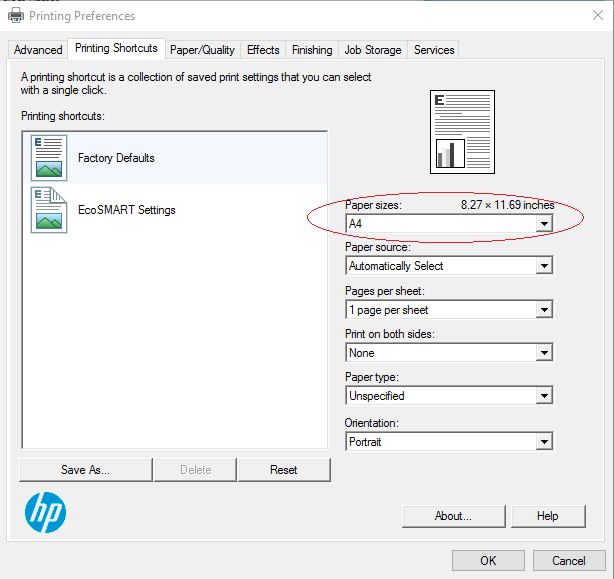Click the HP logo icon
This screenshot has height=579, width=614.
coord(45,513)
